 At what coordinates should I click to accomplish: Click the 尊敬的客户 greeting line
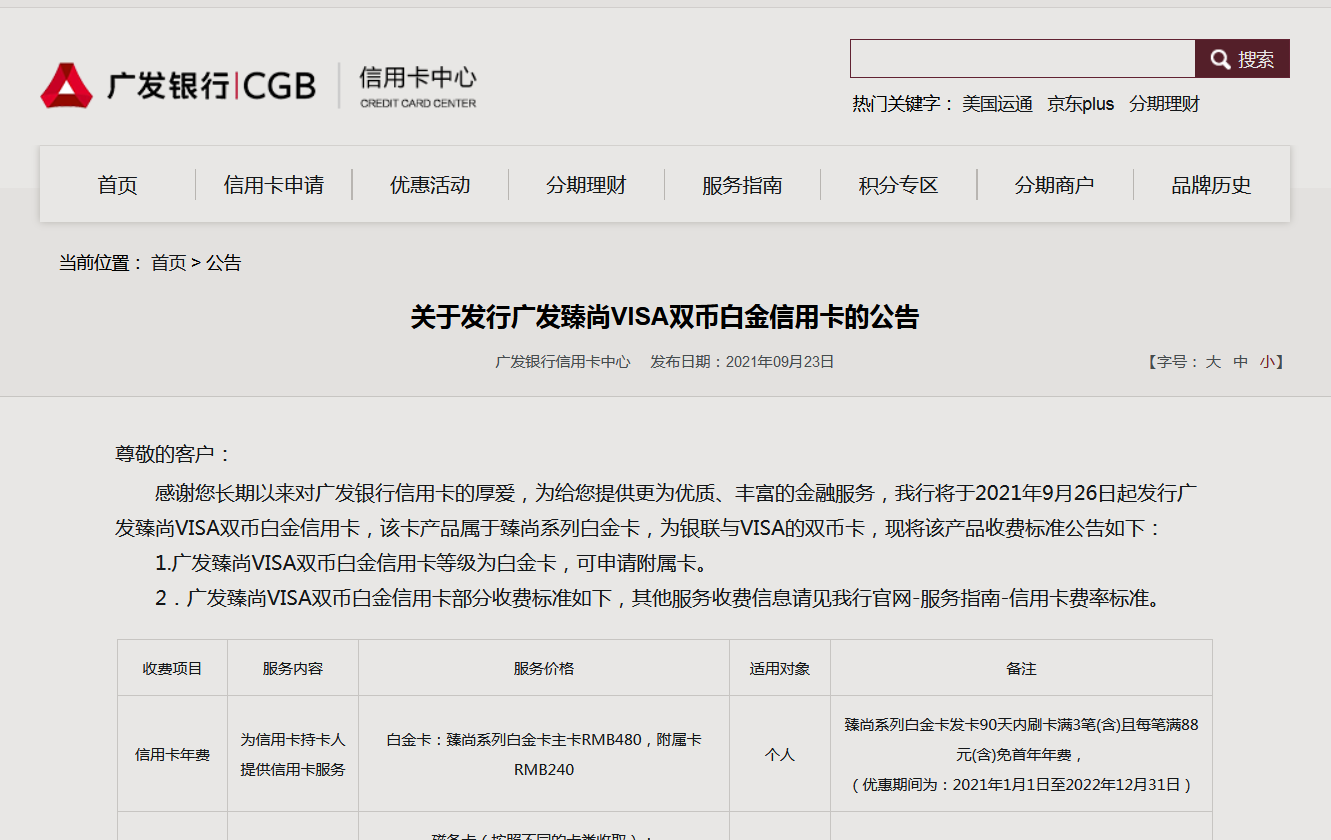pyautogui.click(x=173, y=454)
